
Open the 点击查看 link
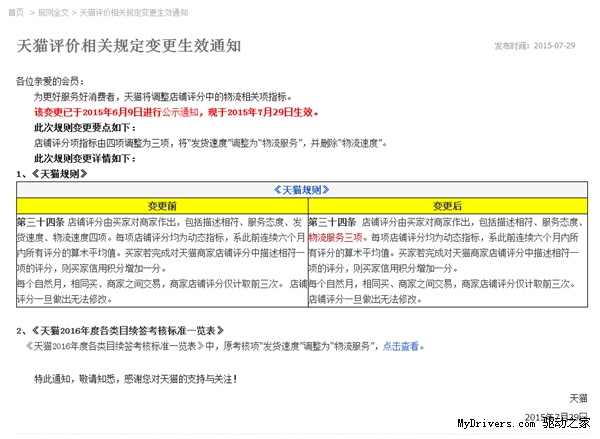click(x=401, y=346)
